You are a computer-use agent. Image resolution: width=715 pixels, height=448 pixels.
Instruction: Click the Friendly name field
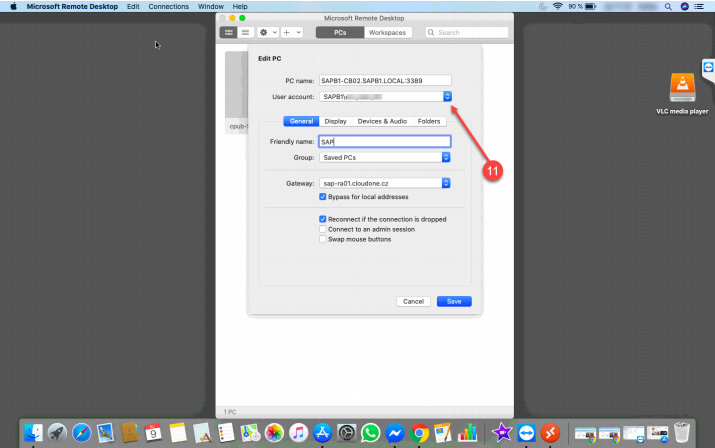click(x=385, y=141)
